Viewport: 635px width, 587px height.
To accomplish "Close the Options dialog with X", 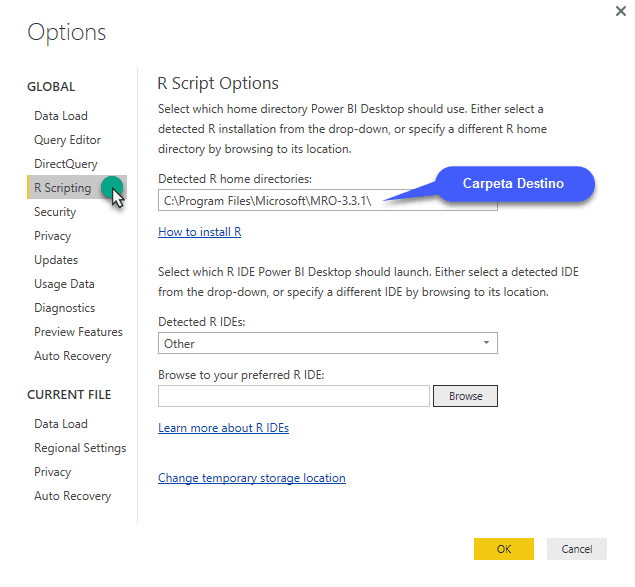I will 621,10.
